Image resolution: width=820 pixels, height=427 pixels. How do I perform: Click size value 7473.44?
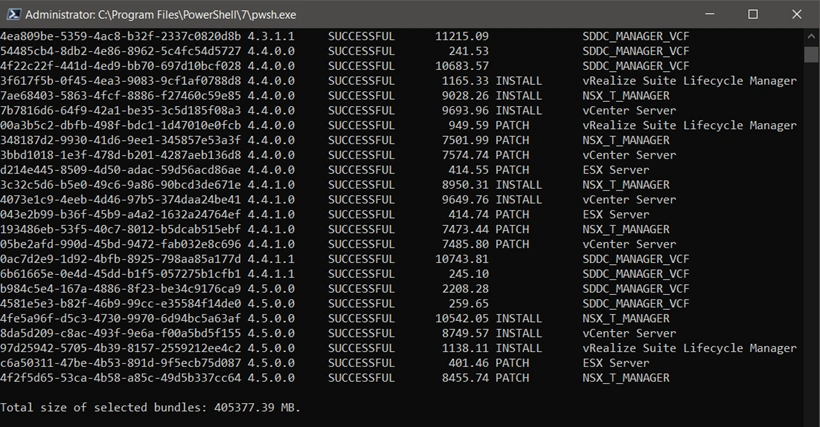(x=465, y=229)
